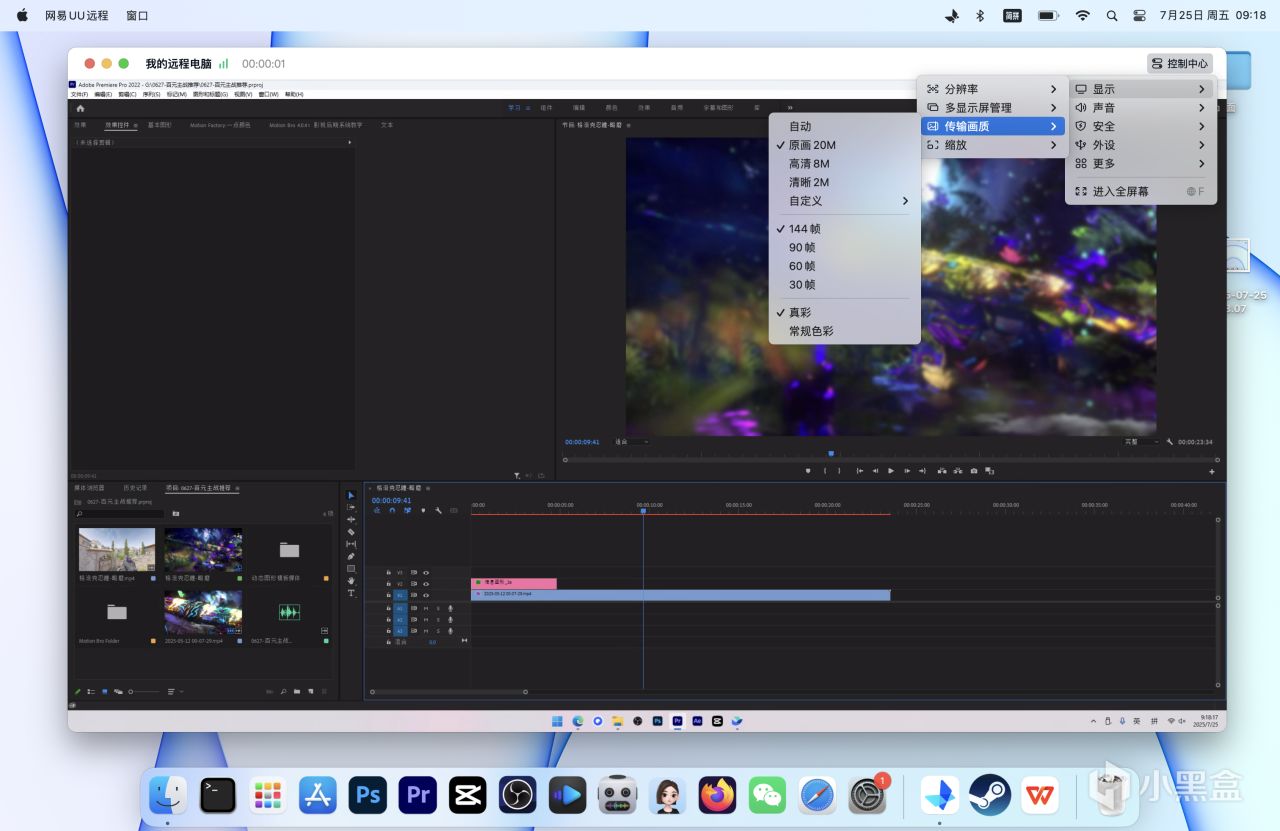The height and width of the screenshot is (831, 1280).
Task: Select the Razor tool in Premiere toolbar
Action: [x=351, y=532]
